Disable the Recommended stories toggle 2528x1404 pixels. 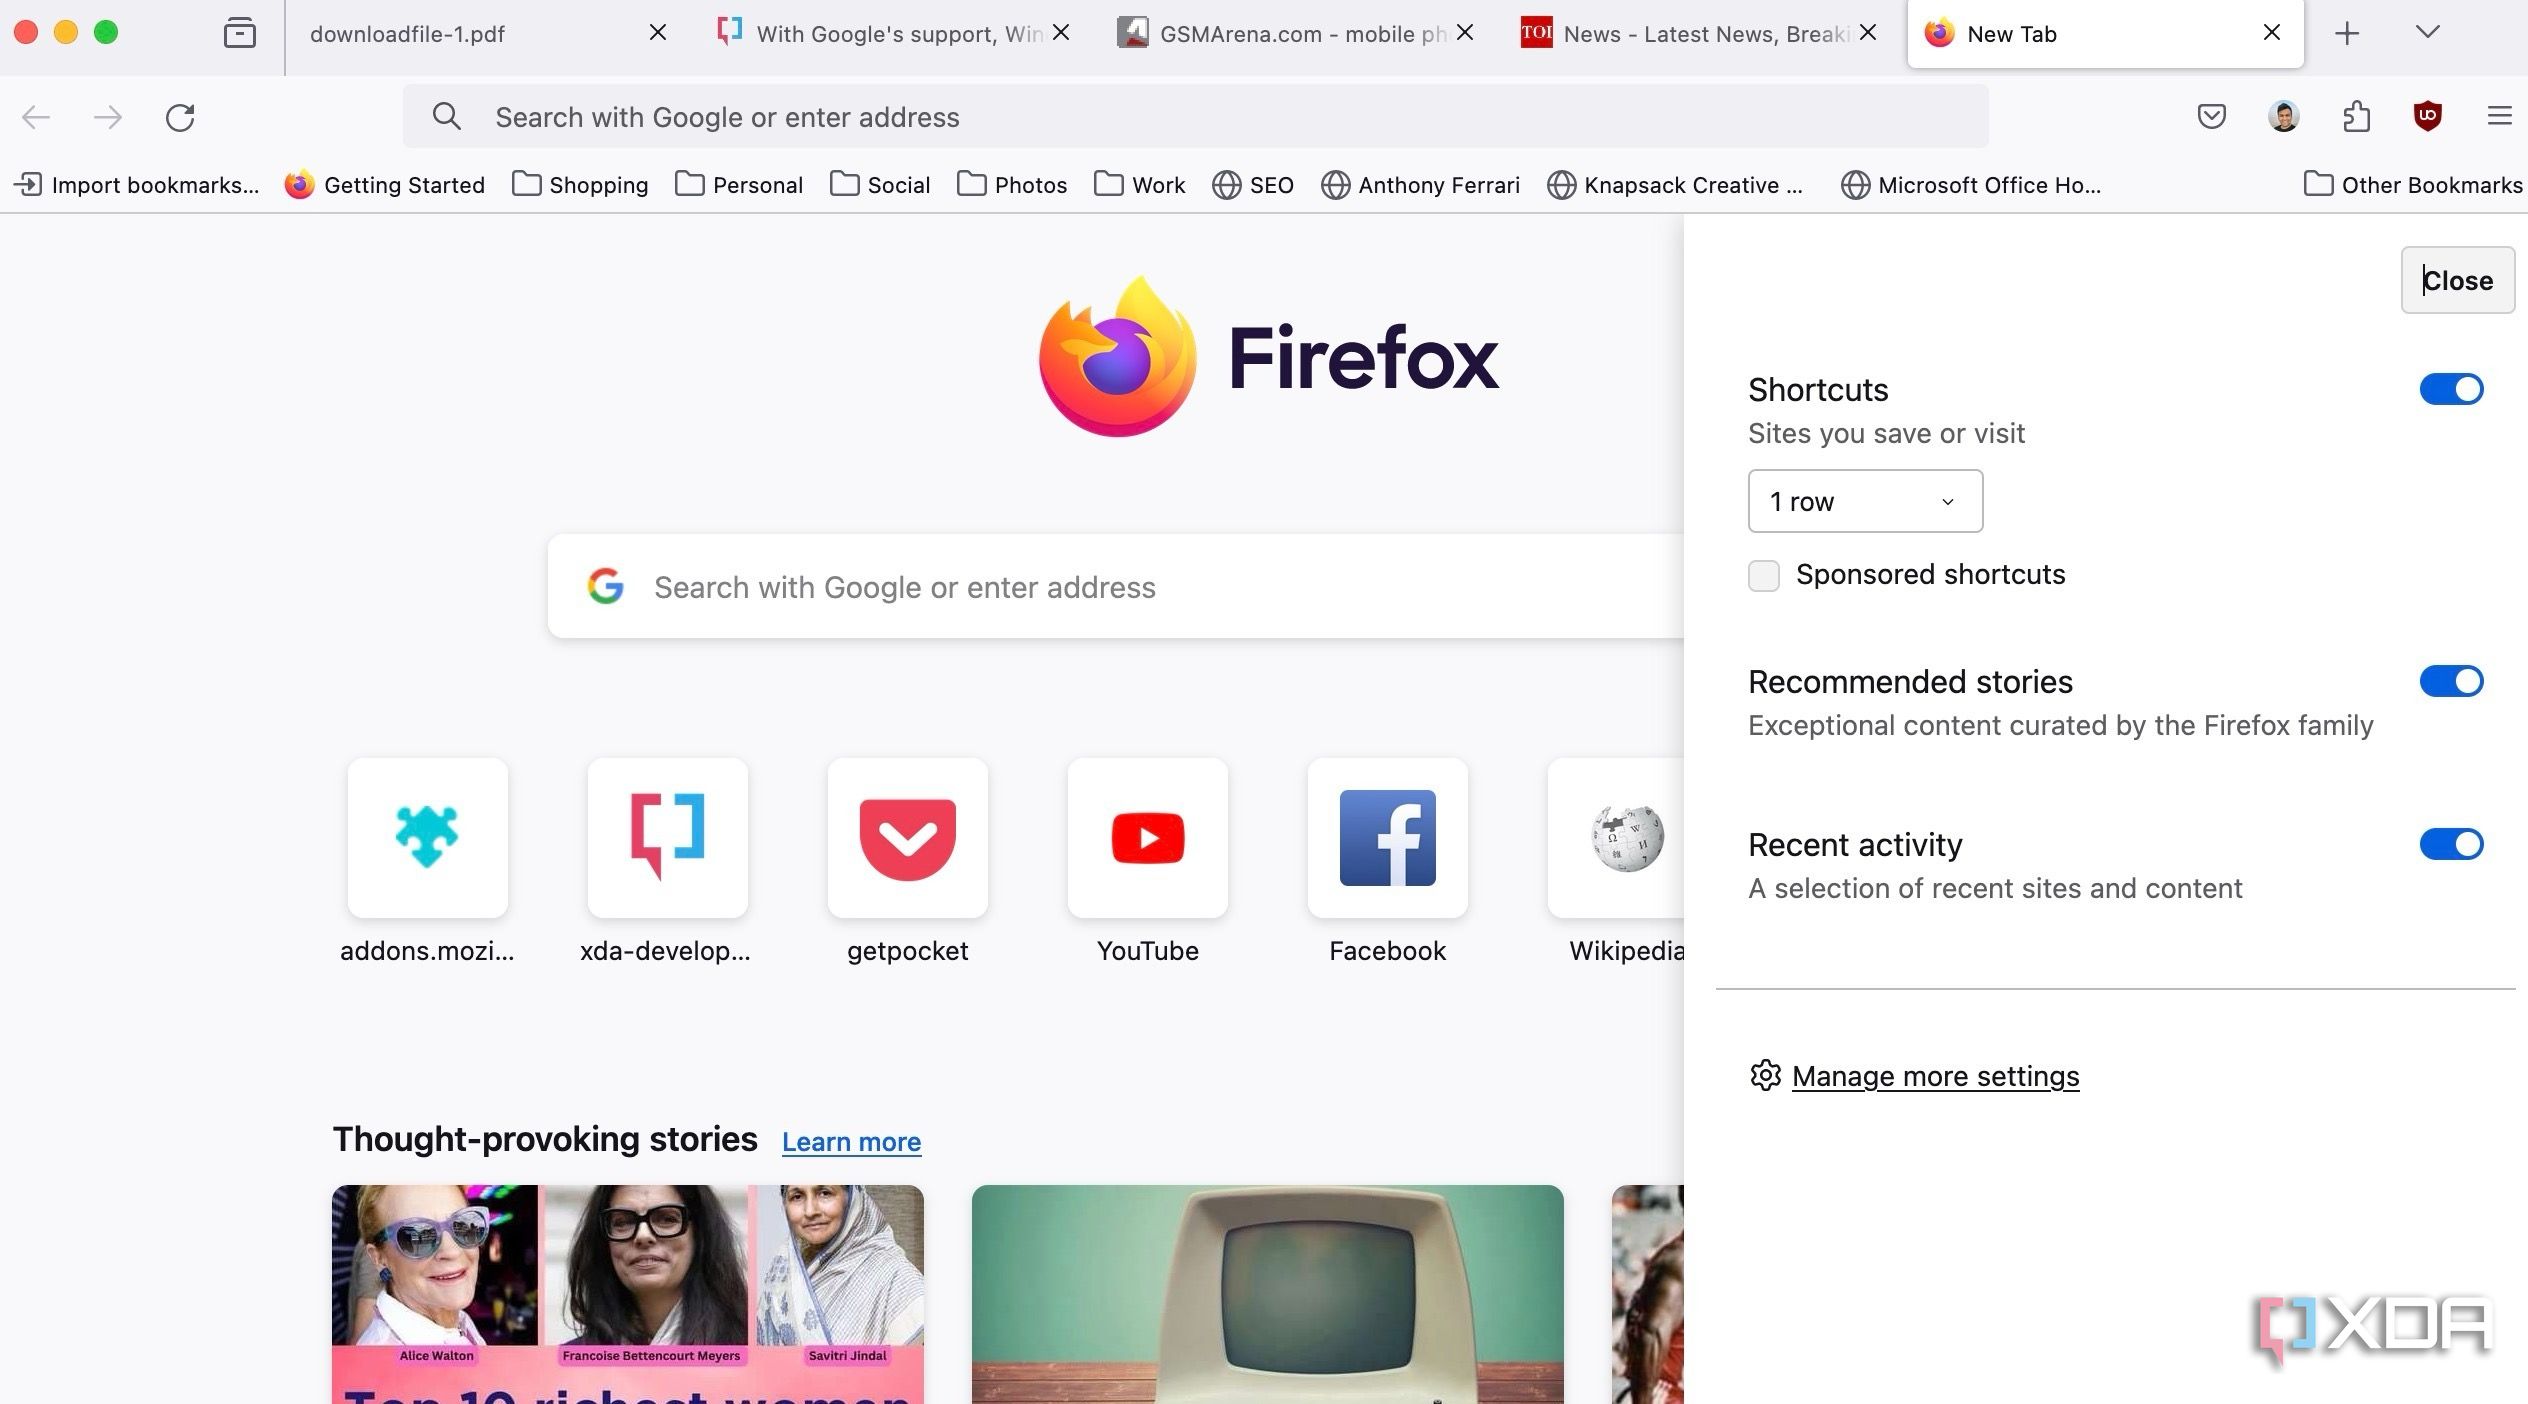tap(2451, 681)
